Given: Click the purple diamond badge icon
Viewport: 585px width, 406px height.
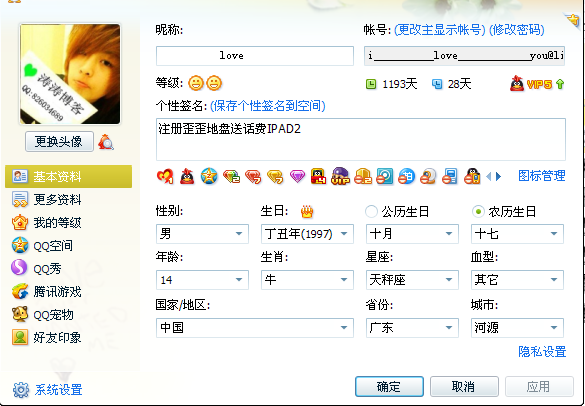Looking at the screenshot, I should point(297,176).
